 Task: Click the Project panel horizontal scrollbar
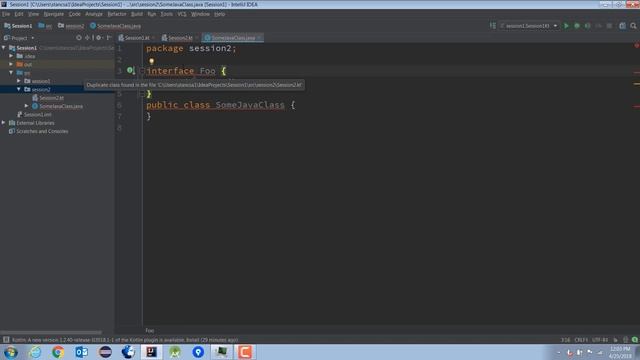coord(51,332)
